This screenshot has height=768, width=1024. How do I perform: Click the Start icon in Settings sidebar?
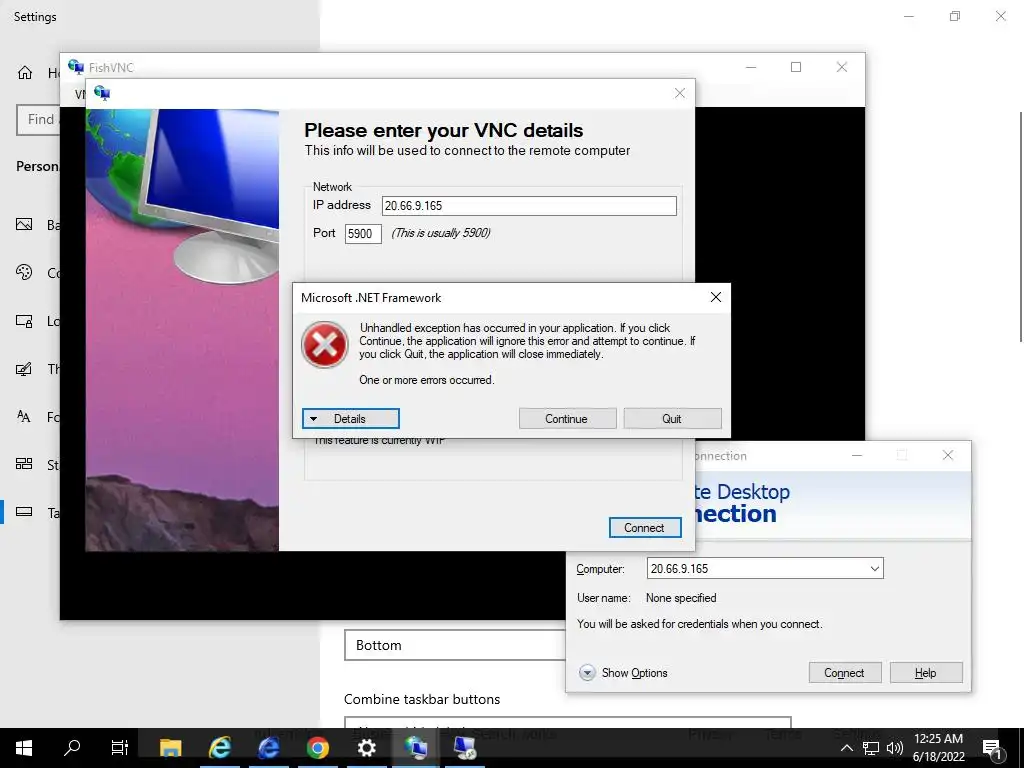click(x=24, y=464)
